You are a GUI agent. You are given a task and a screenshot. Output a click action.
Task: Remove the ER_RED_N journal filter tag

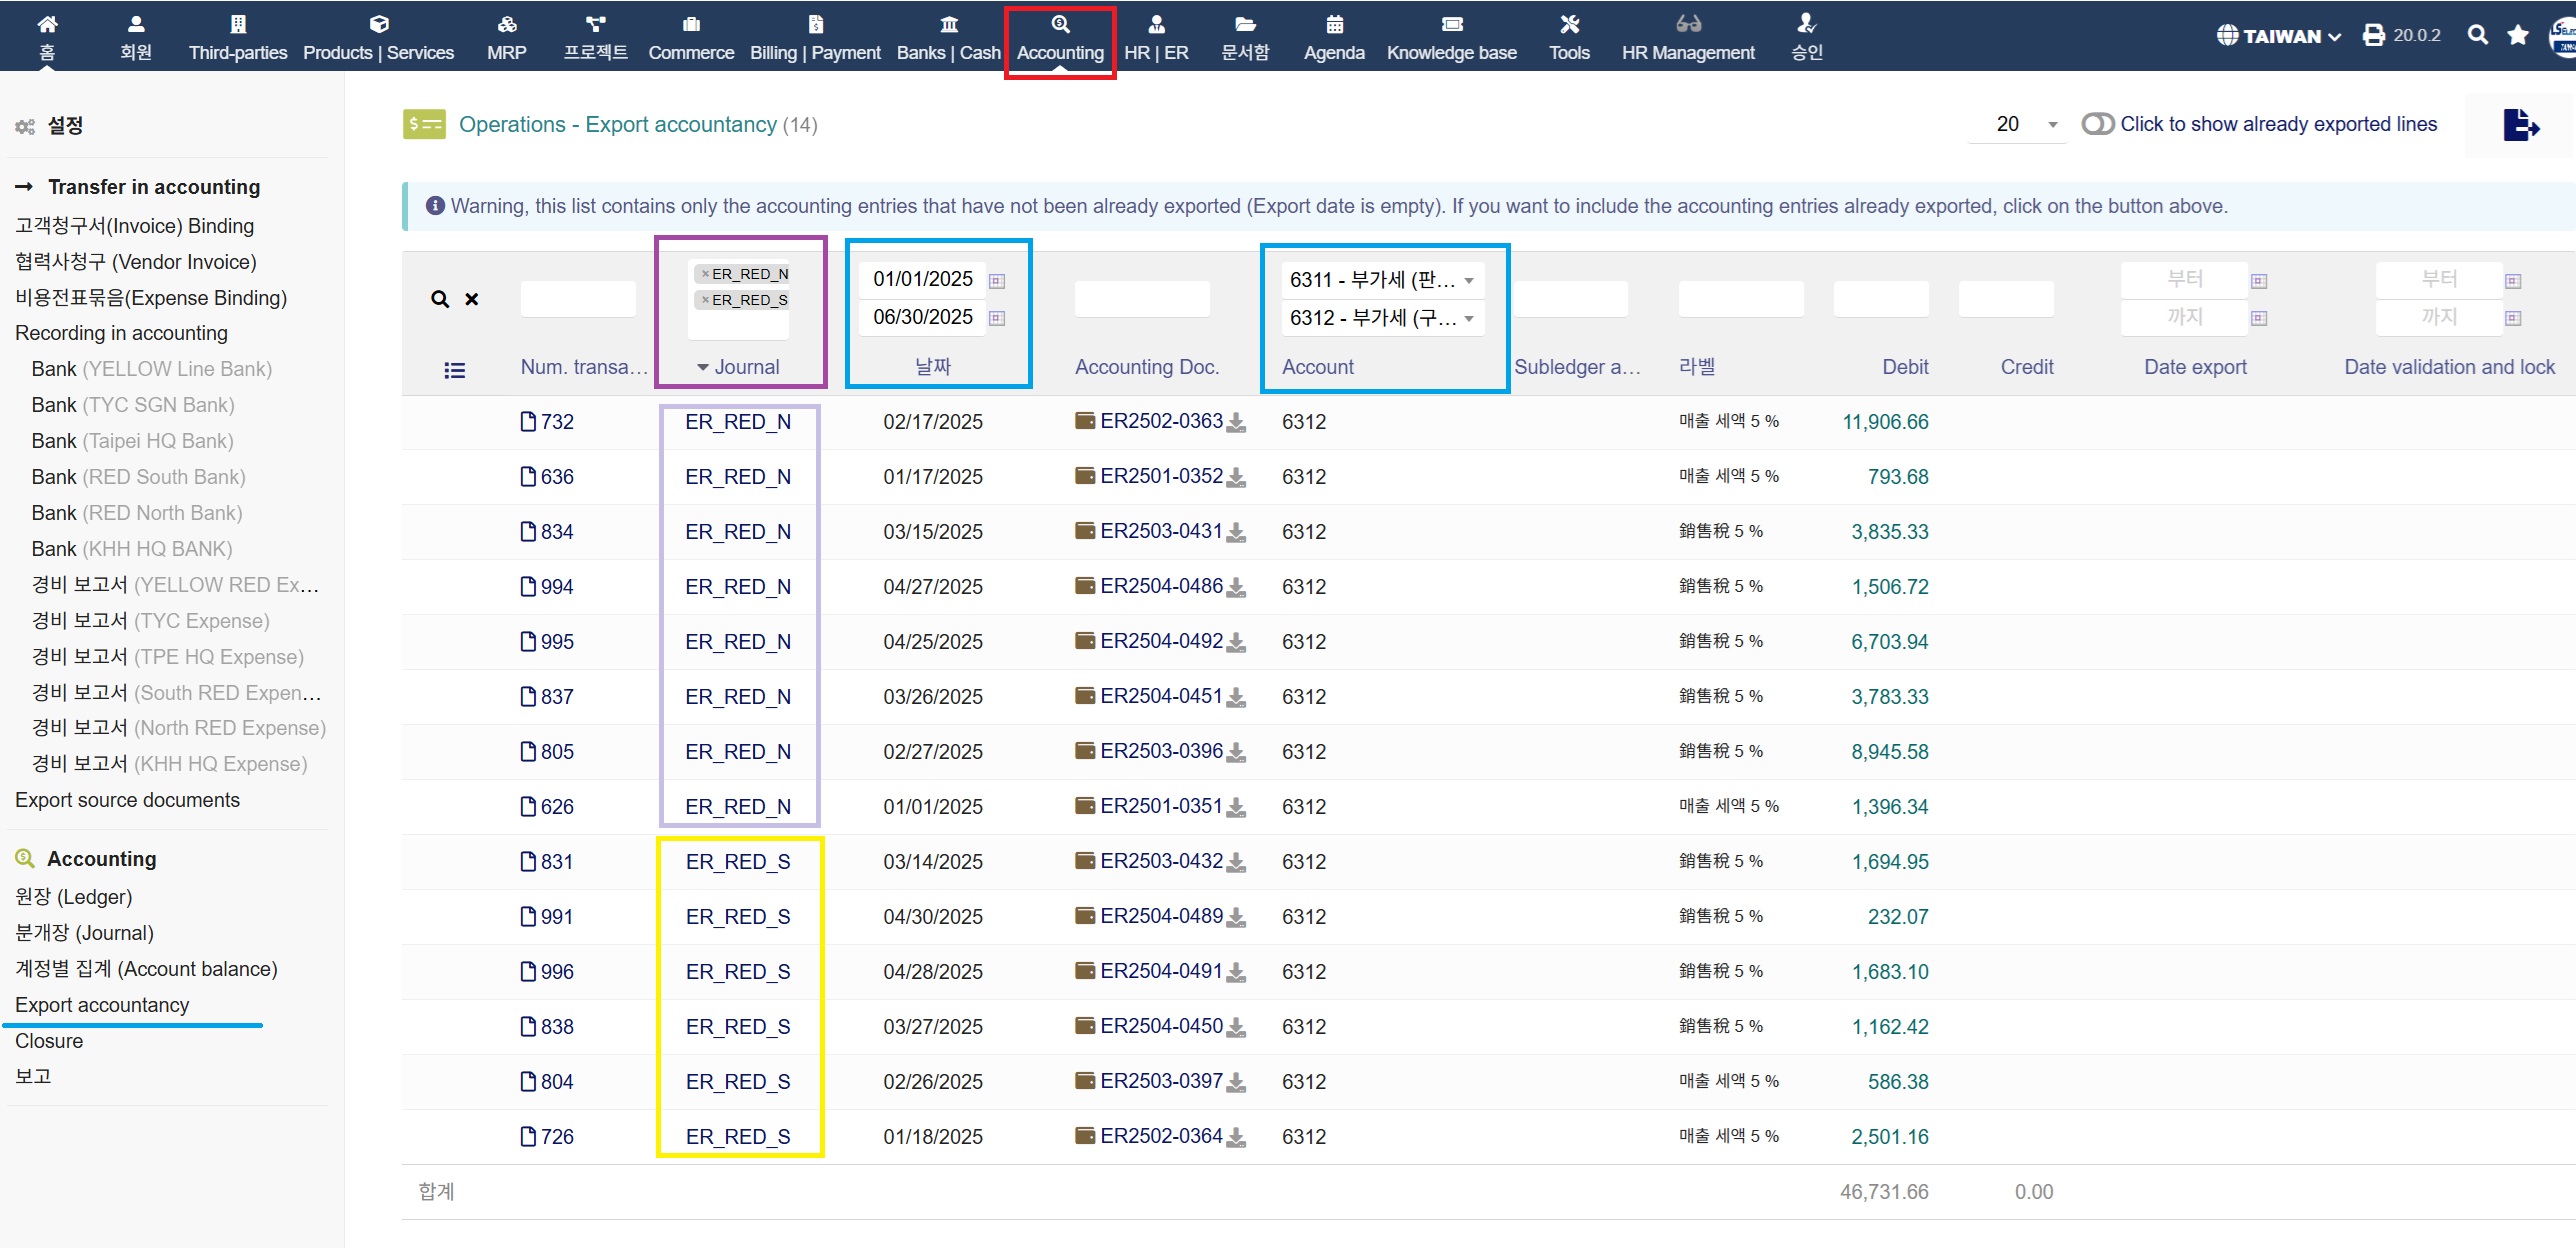(705, 274)
